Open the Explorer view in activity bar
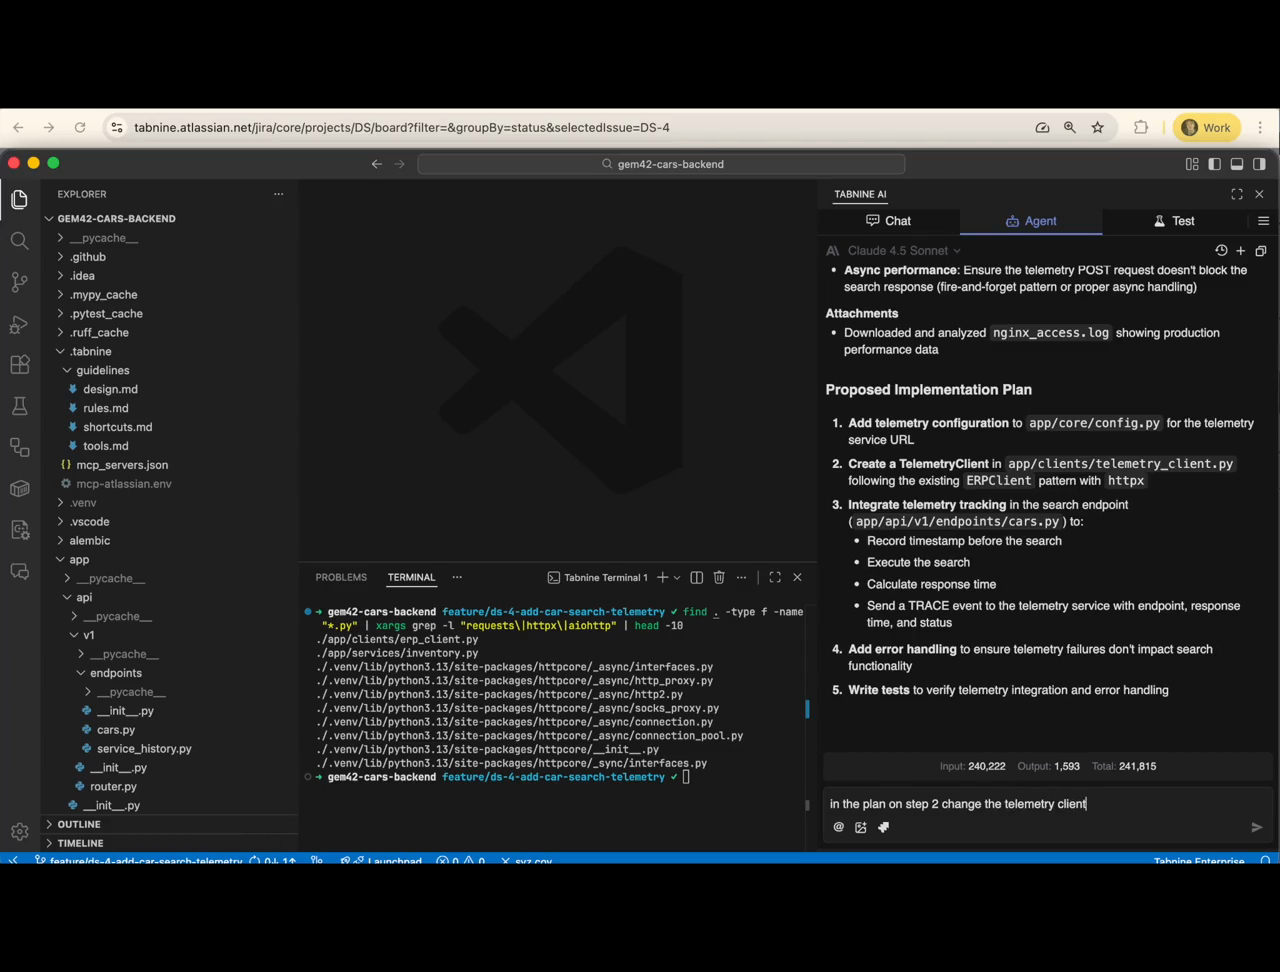The height and width of the screenshot is (972, 1280). point(19,199)
